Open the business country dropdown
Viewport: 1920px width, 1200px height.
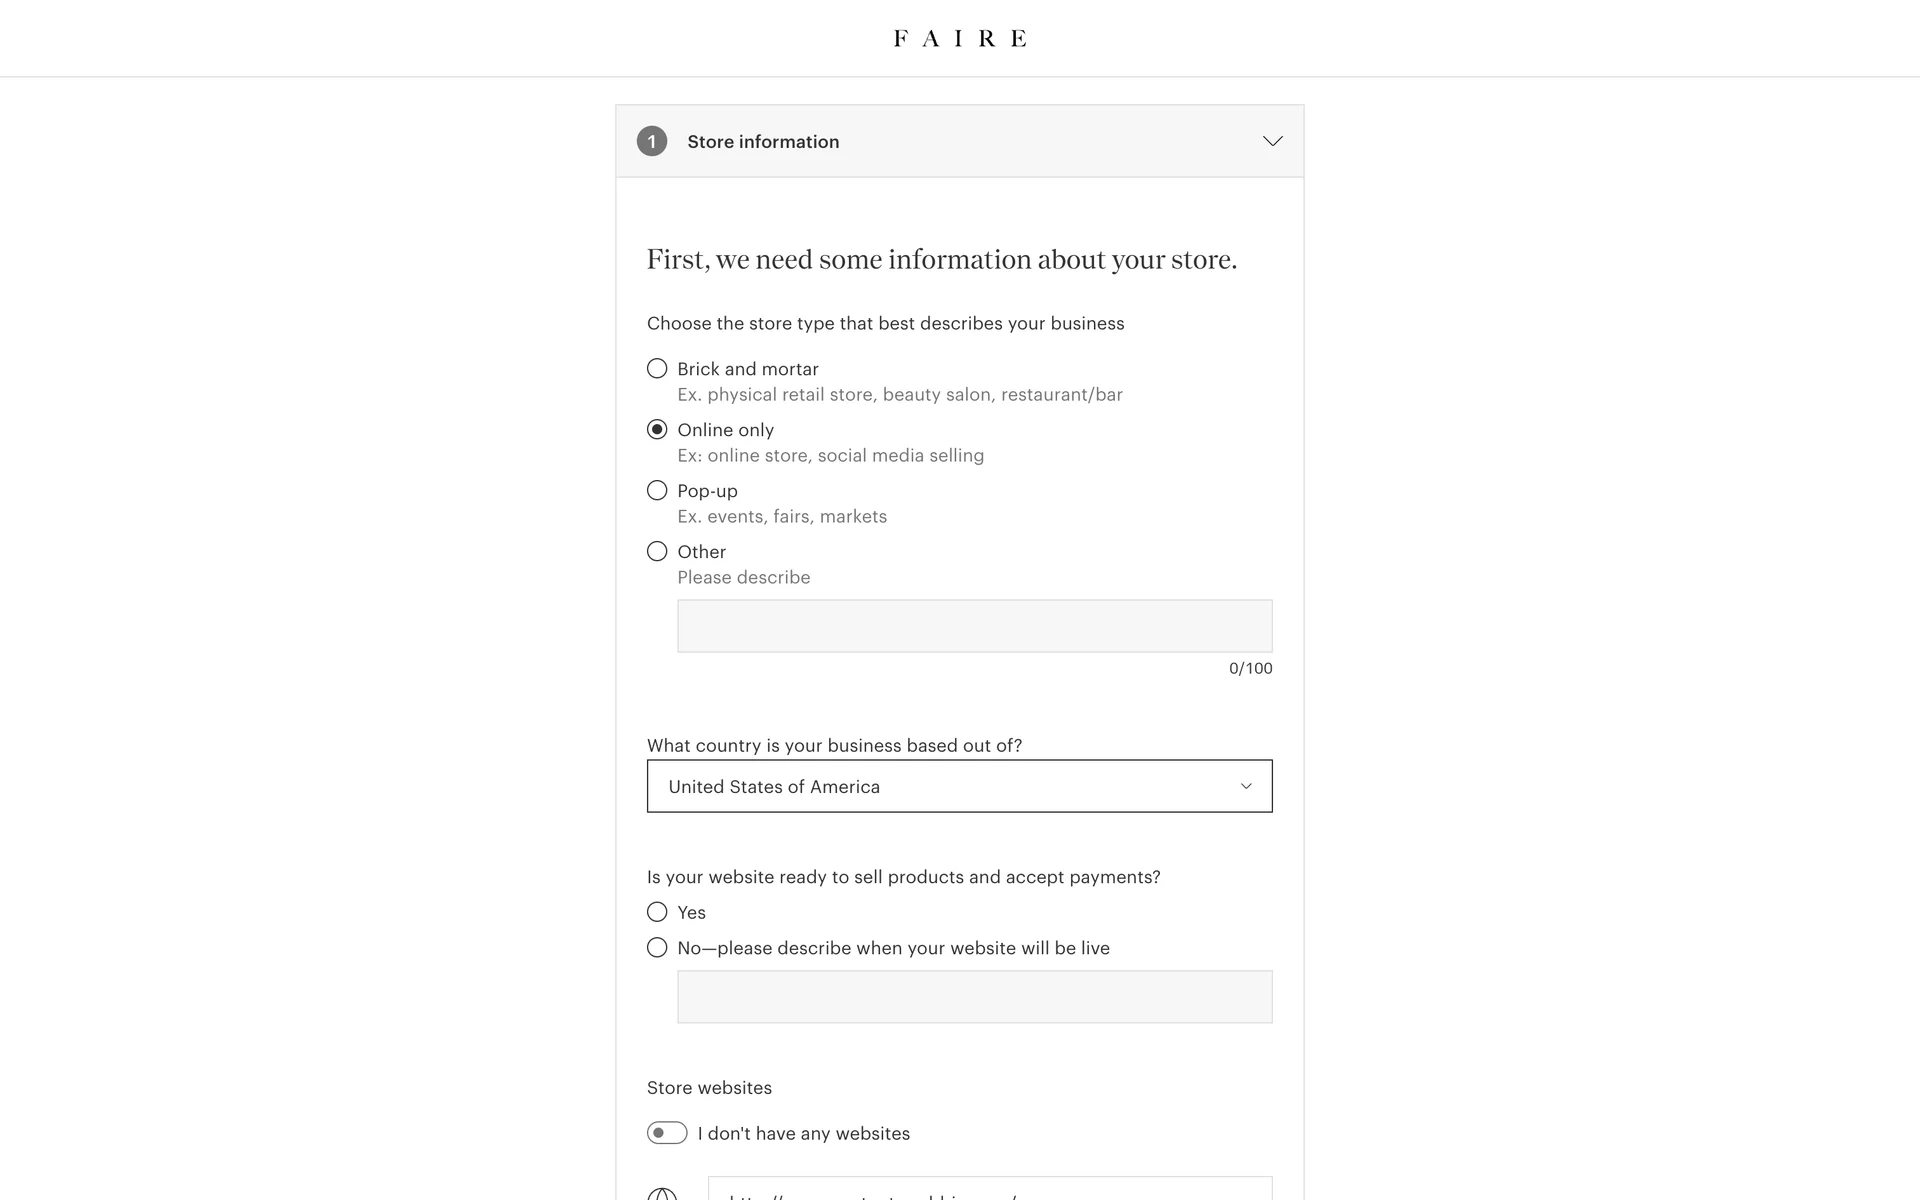[x=959, y=786]
